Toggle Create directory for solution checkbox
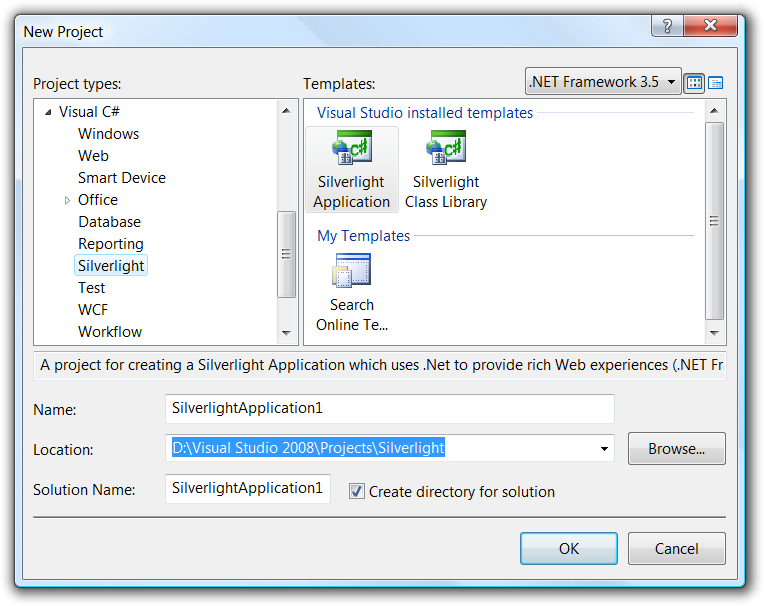764x606 pixels. [357, 491]
